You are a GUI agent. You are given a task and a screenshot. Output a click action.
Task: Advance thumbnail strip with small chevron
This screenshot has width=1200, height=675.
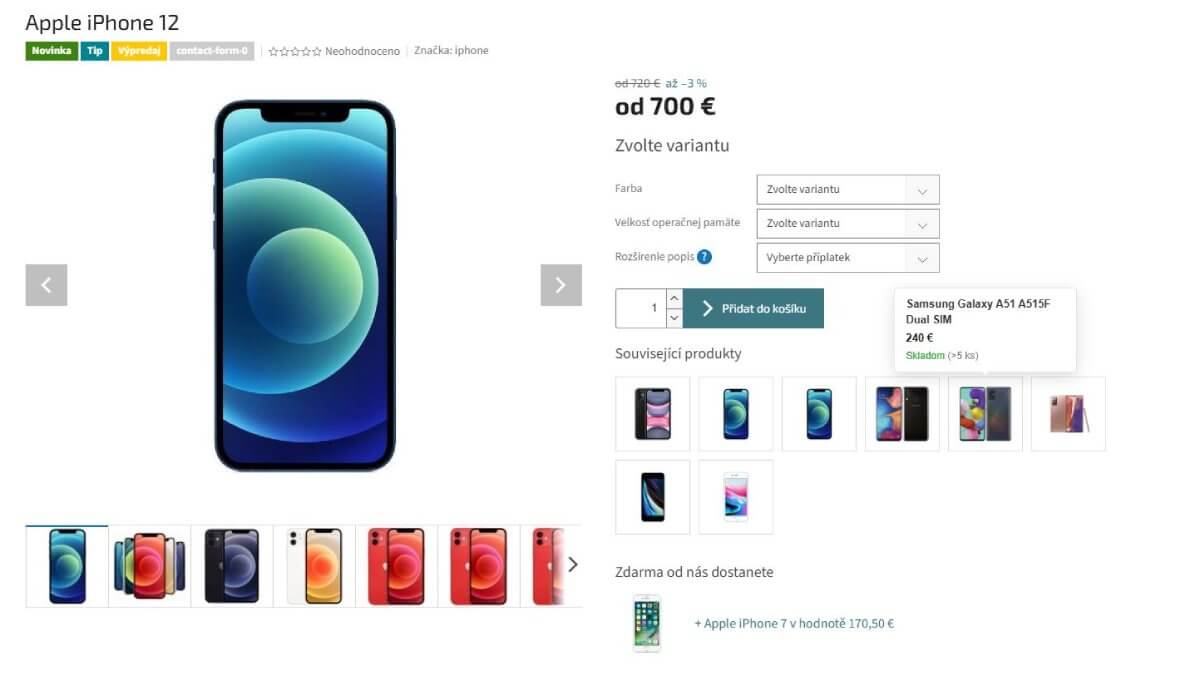[x=572, y=565]
